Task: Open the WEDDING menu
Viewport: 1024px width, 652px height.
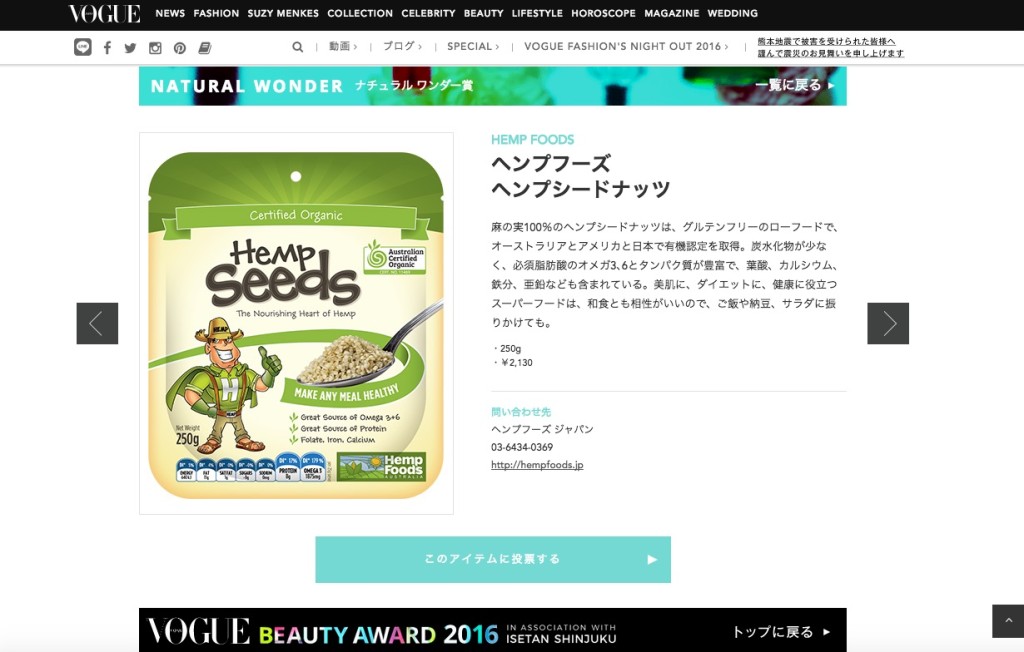Action: coord(733,13)
